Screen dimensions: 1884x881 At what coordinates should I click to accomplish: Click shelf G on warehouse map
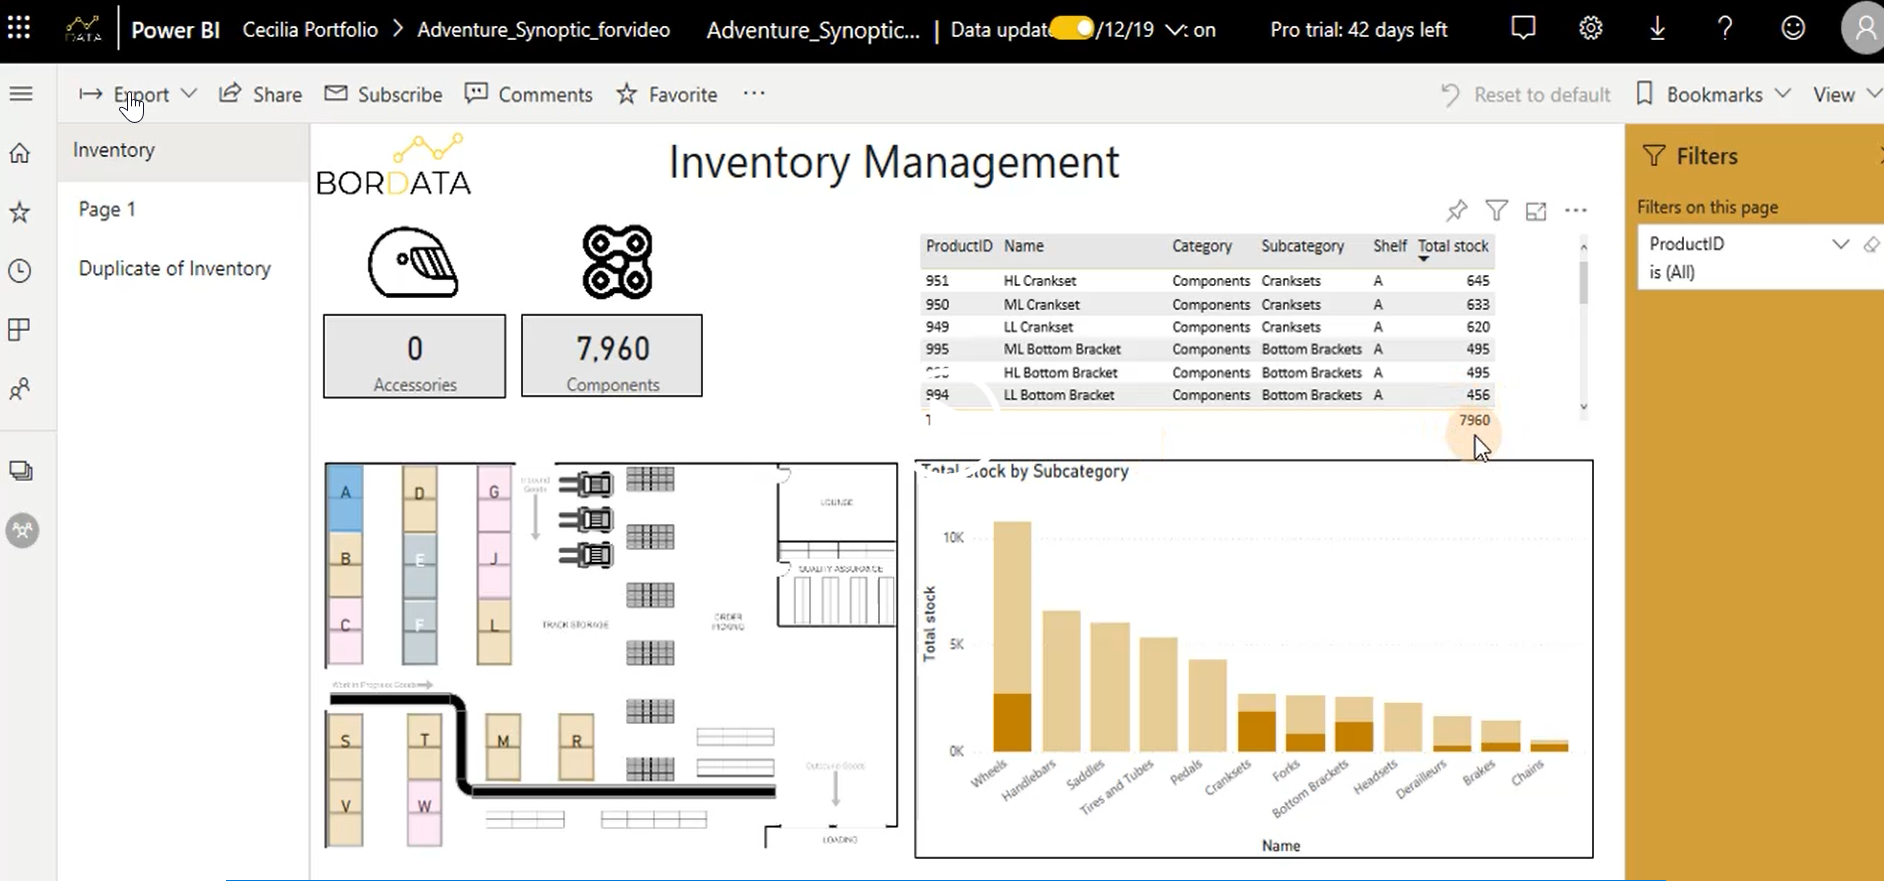click(x=493, y=496)
